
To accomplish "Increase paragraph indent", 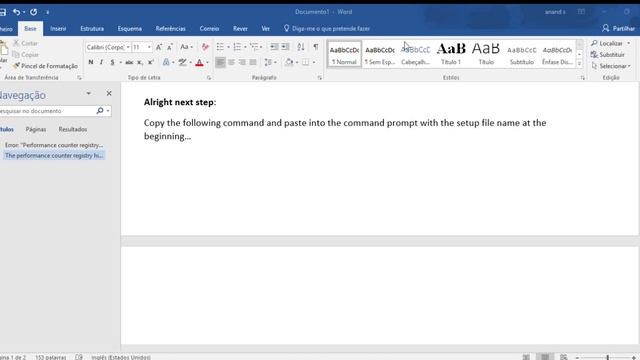I will tap(285, 47).
